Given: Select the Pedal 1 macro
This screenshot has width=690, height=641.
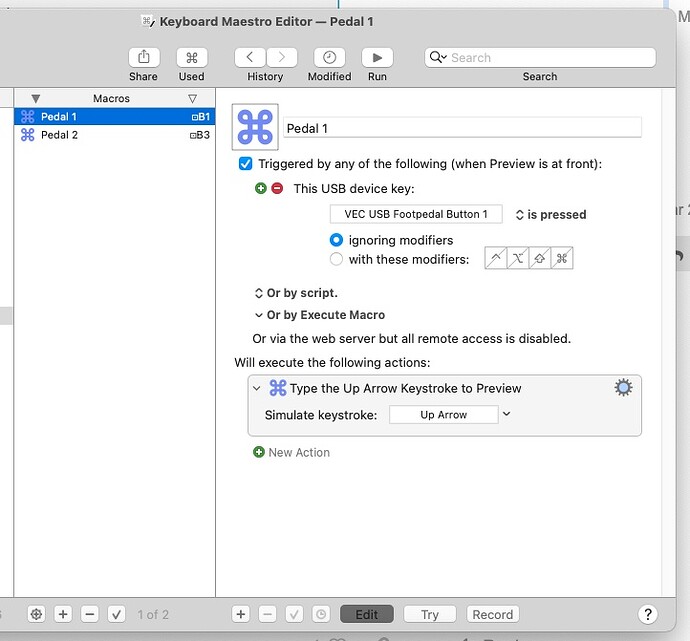Looking at the screenshot, I should (114, 117).
